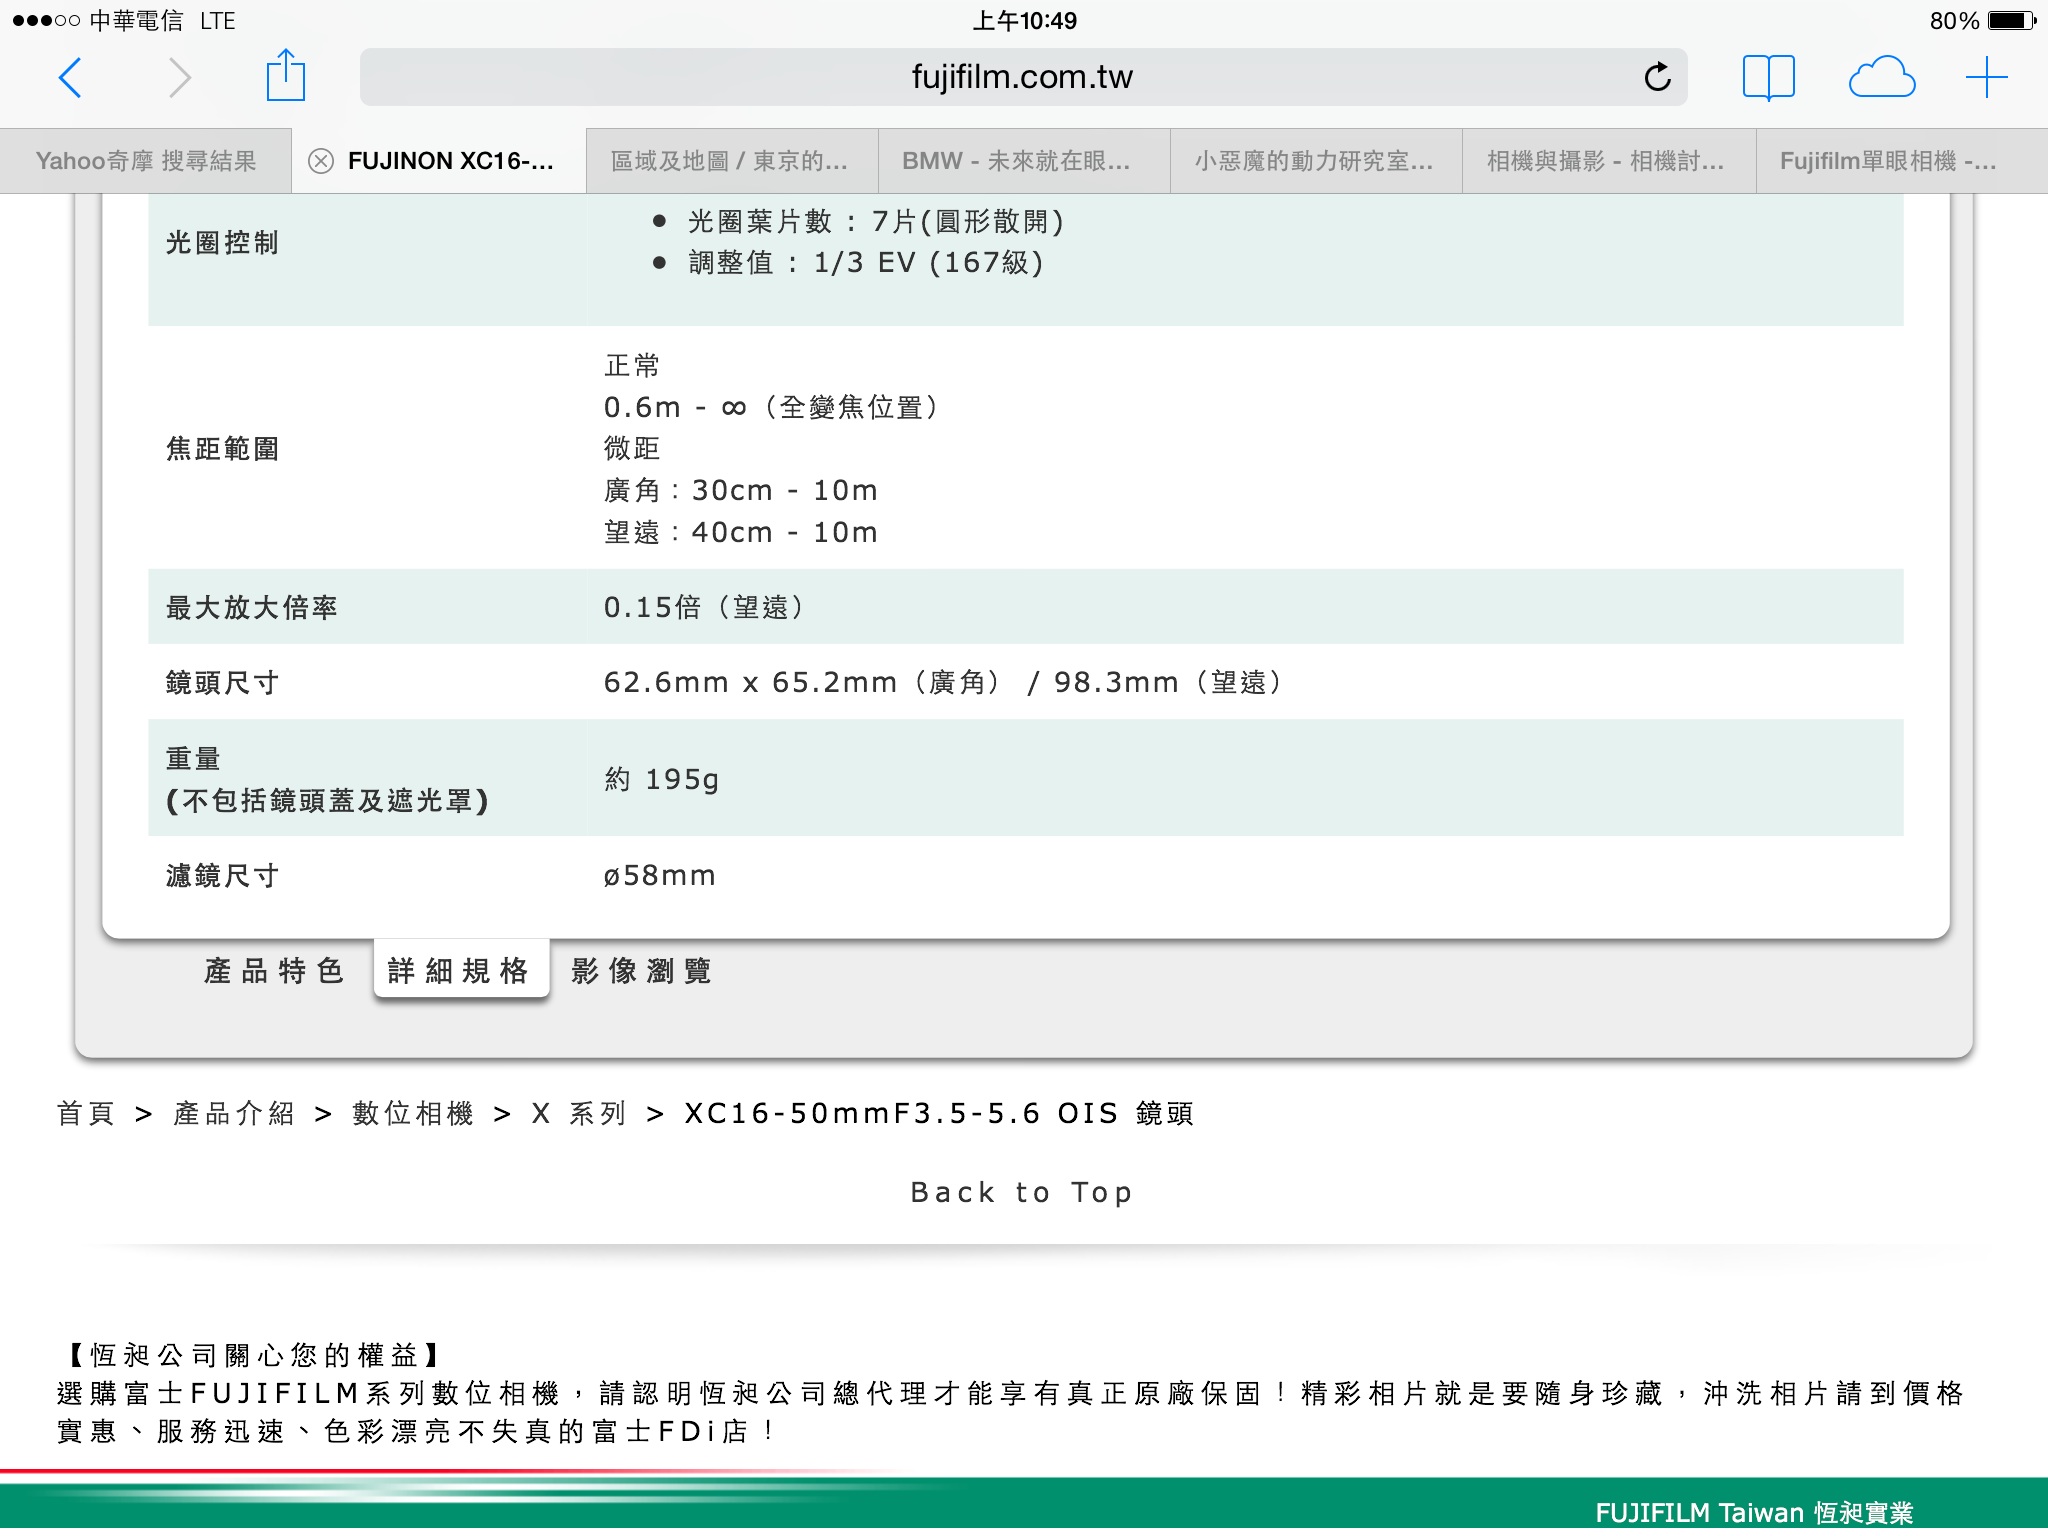Open the 影像瀏覽 section tab

642,970
